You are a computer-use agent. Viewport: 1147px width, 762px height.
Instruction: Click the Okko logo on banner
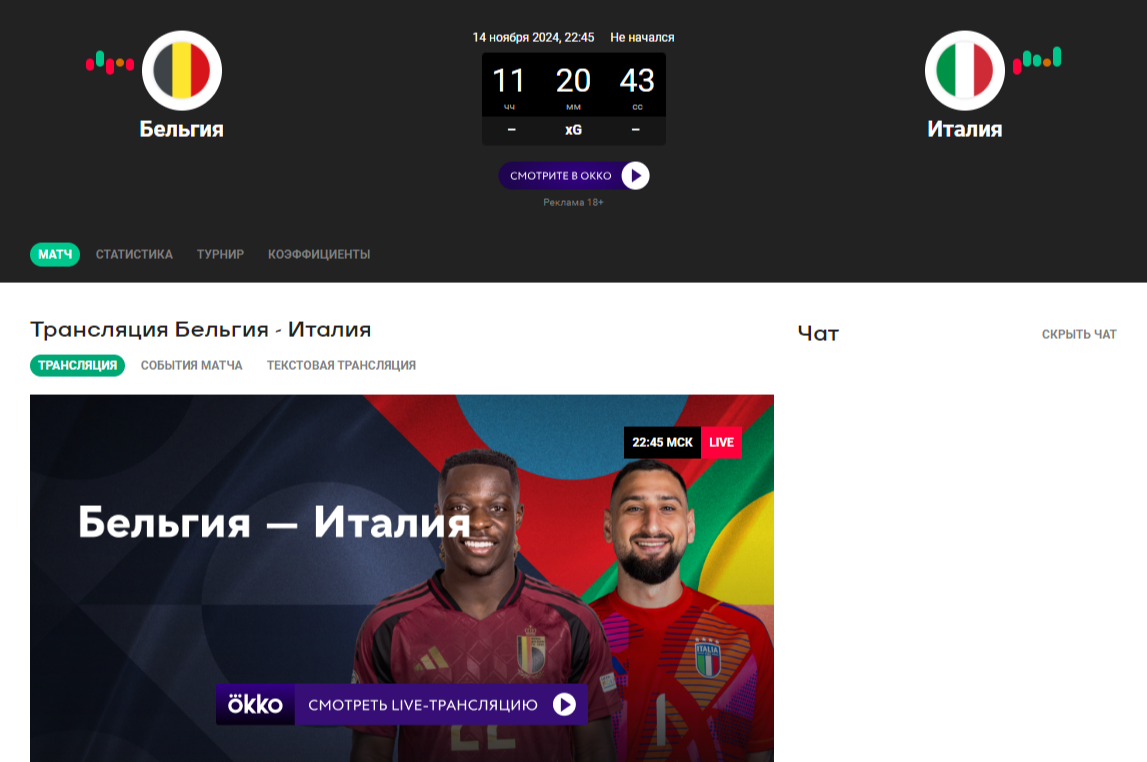click(x=255, y=704)
